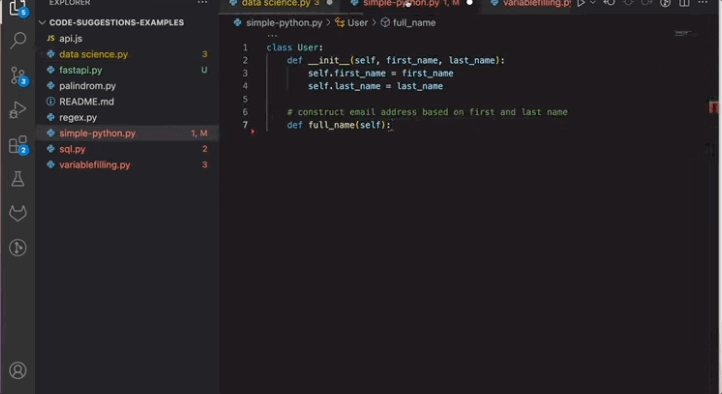Open Explorer panel more actions ellipsis
Viewport: 722px width, 394px height.
point(202,3)
